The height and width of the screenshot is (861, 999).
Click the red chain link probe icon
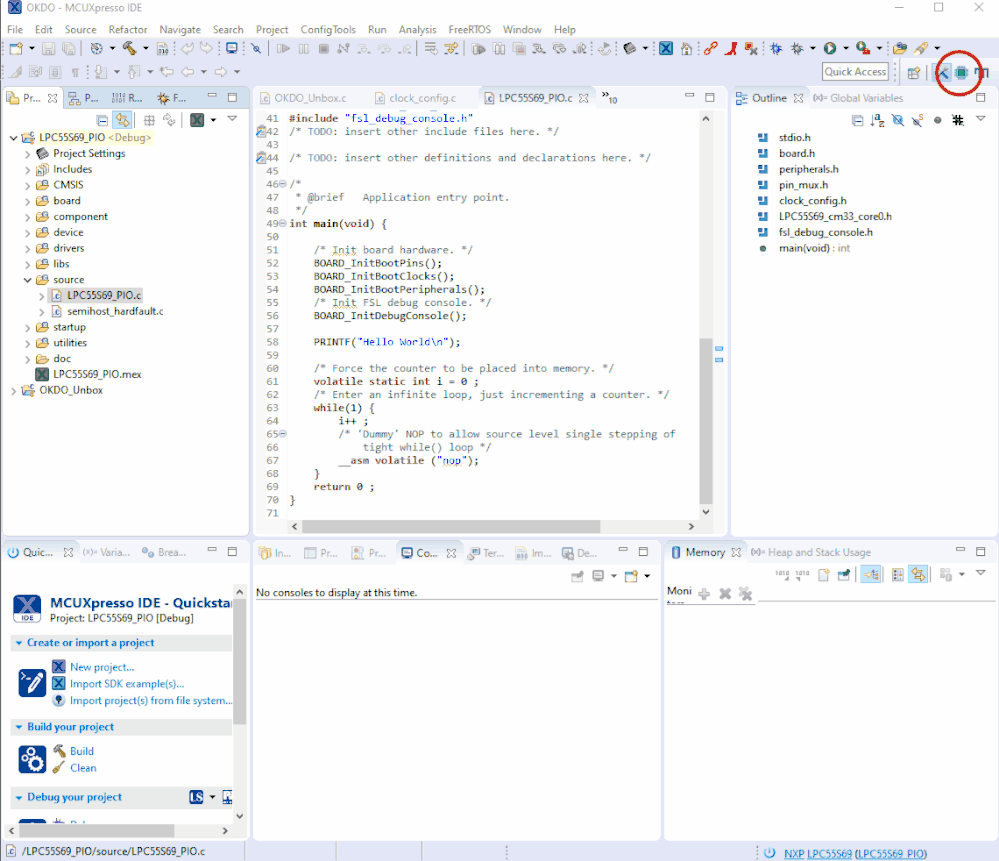(x=710, y=48)
